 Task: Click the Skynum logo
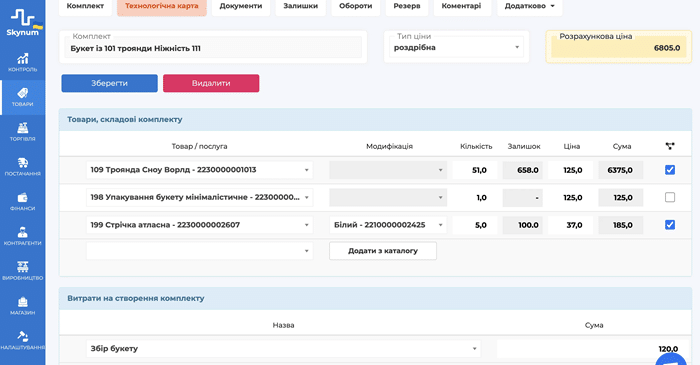click(23, 23)
